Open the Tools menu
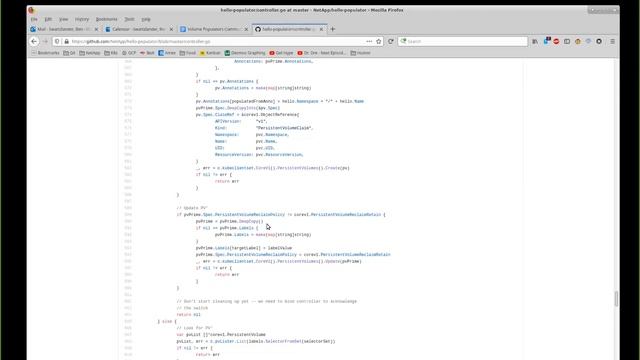 click(x=129, y=19)
